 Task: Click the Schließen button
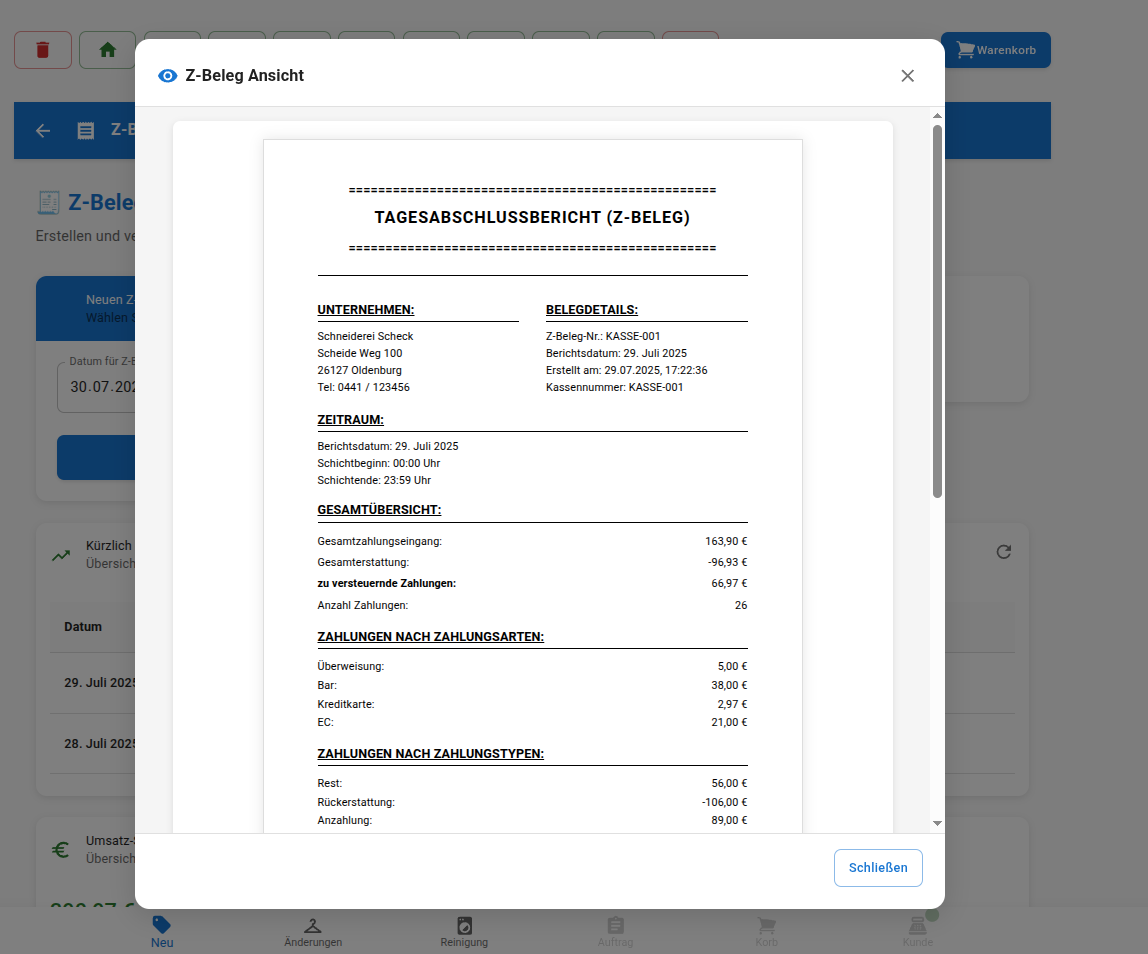[x=878, y=867]
